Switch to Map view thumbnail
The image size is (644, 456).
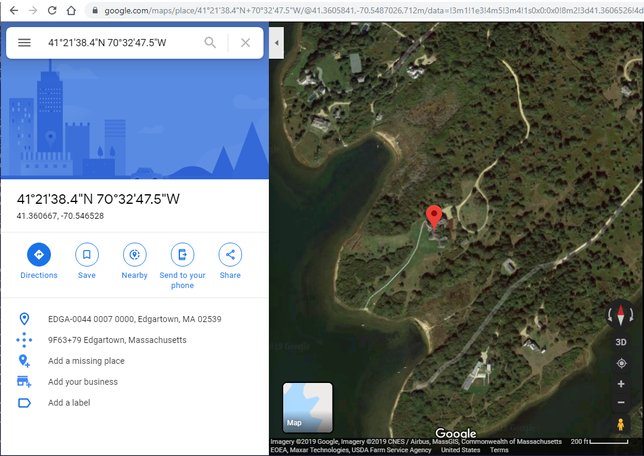308,407
